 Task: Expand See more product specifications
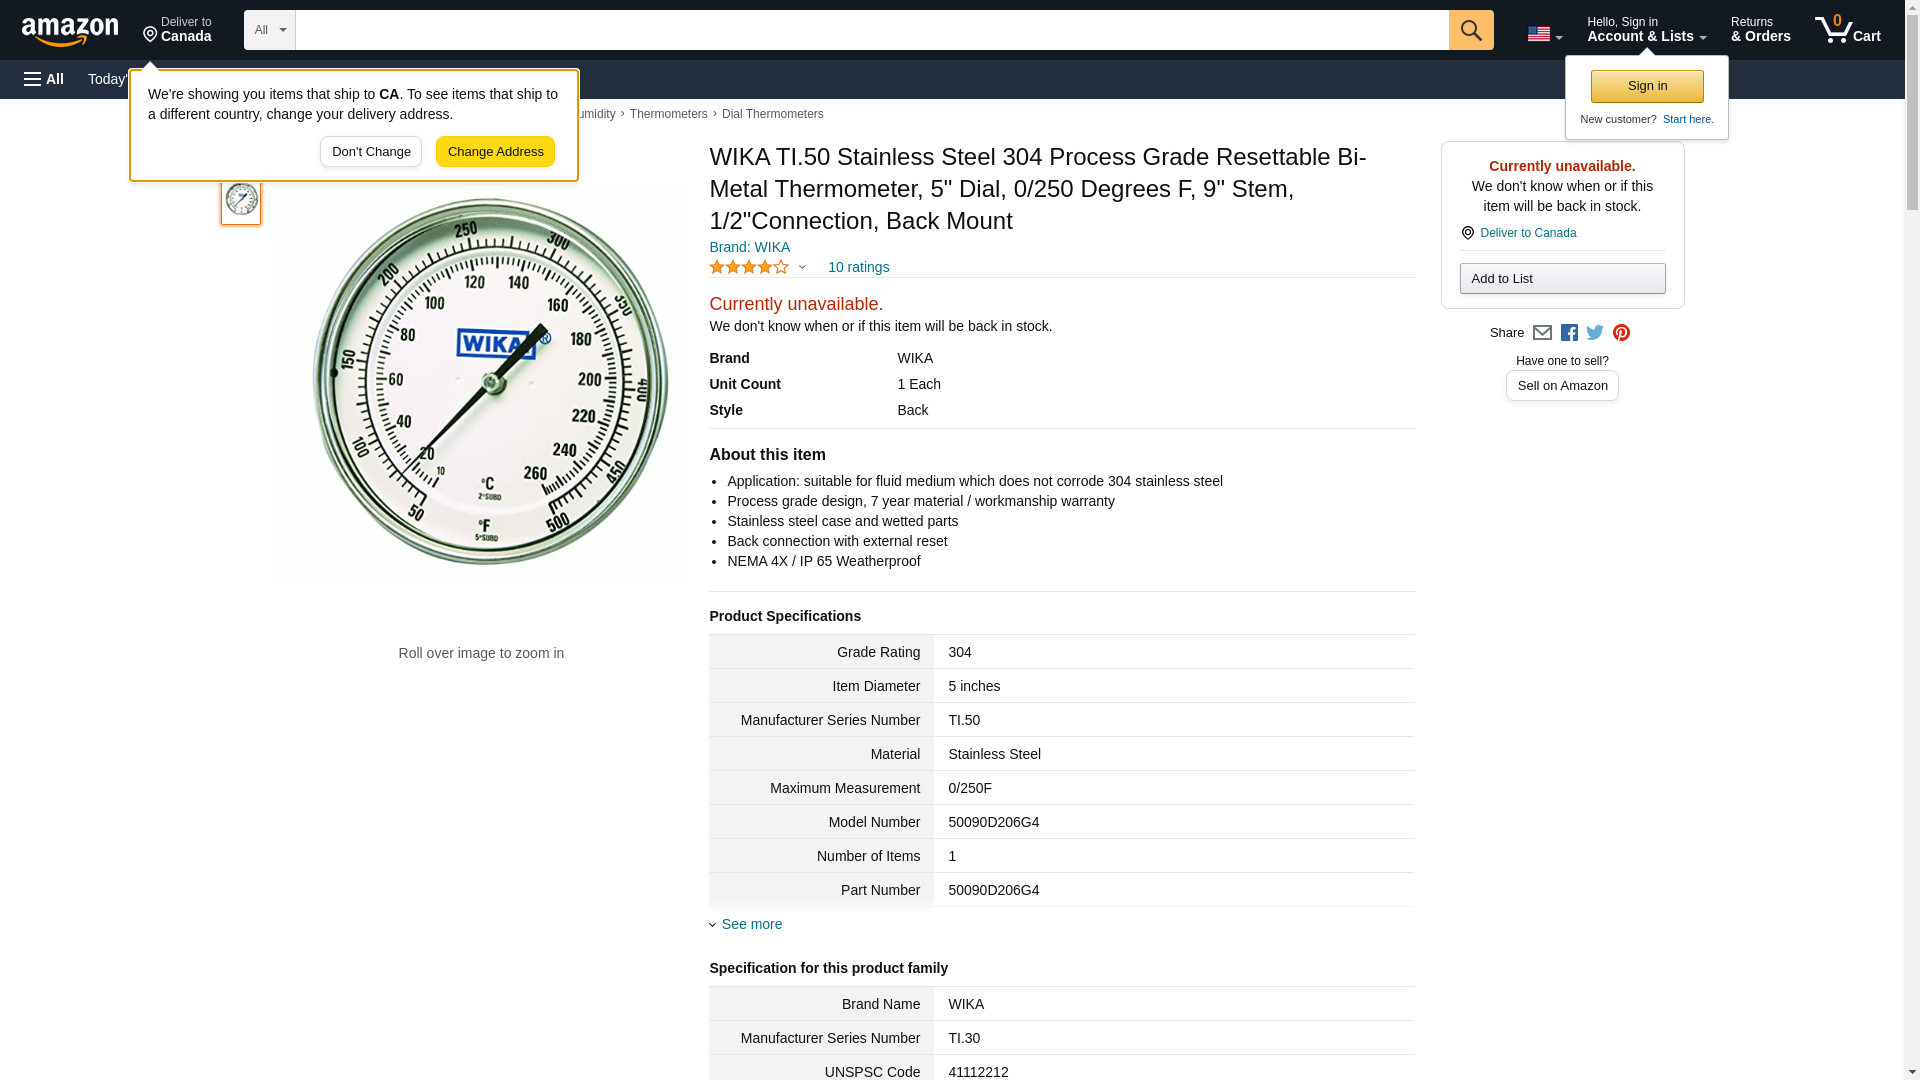tap(751, 924)
